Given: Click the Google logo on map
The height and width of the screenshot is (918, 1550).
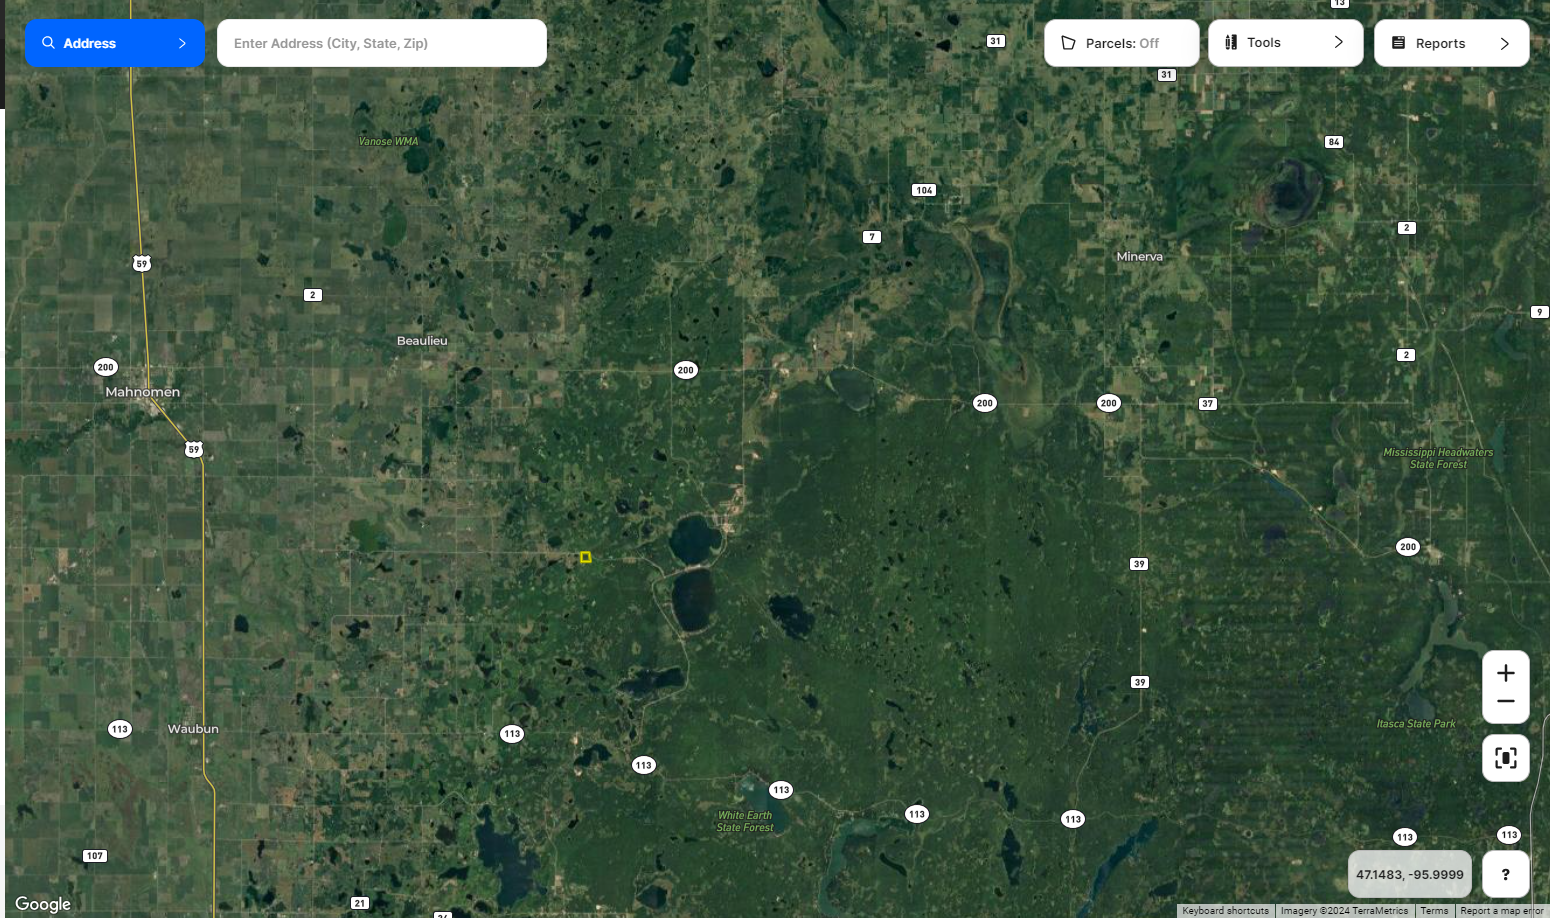Looking at the screenshot, I should (x=43, y=904).
